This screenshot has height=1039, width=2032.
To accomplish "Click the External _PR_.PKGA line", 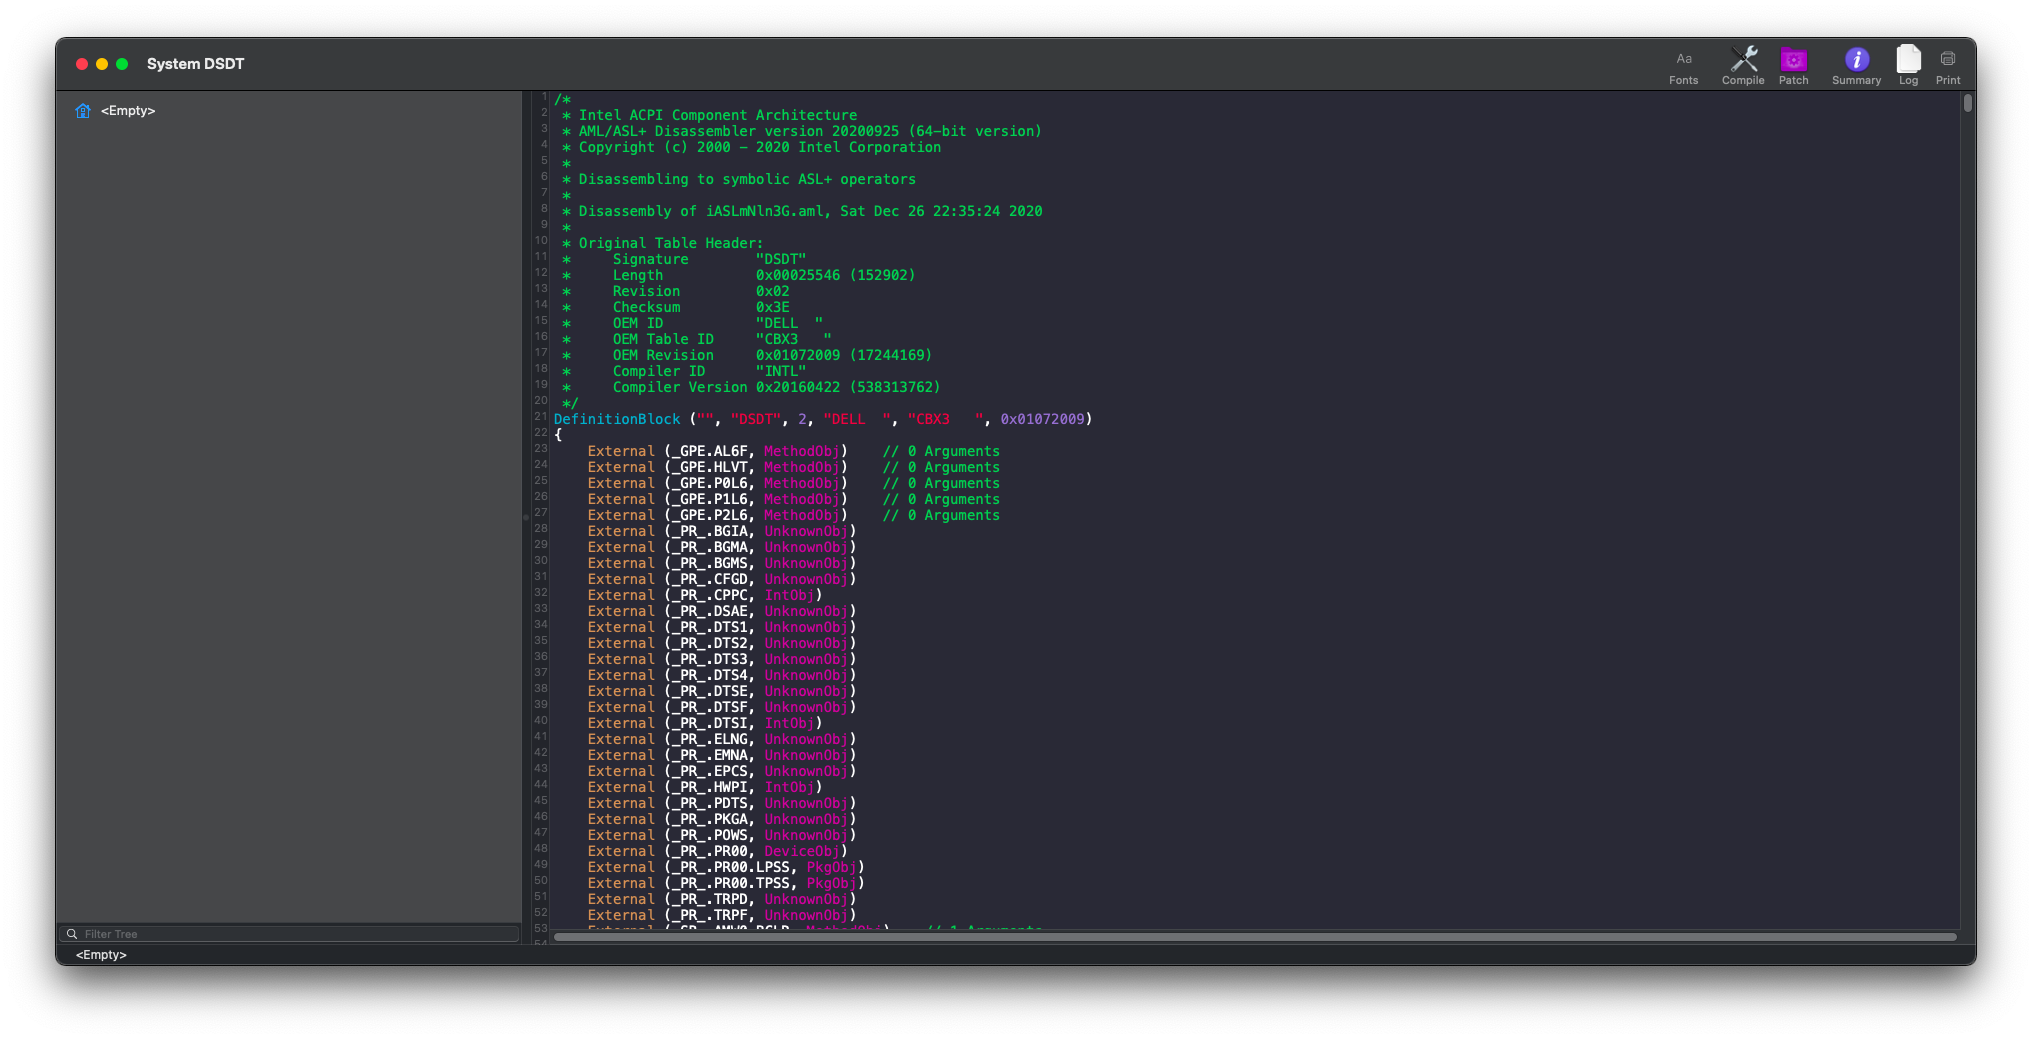I will click(x=721, y=819).
